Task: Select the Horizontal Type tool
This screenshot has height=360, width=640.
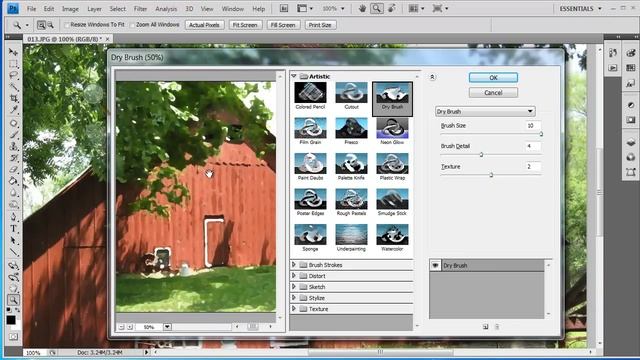Action: (x=13, y=229)
